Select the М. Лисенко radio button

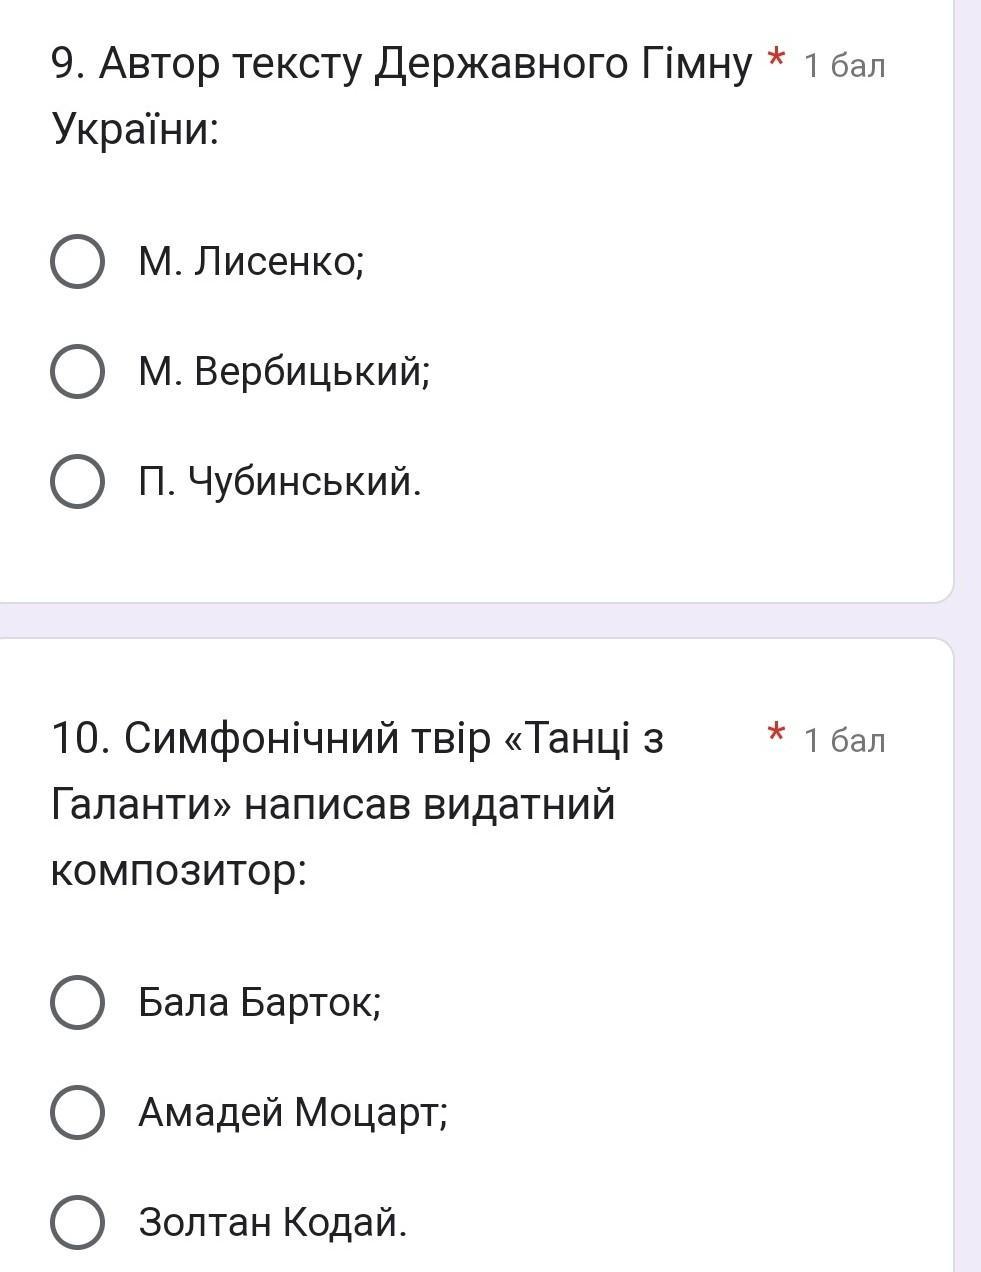pos(77,262)
